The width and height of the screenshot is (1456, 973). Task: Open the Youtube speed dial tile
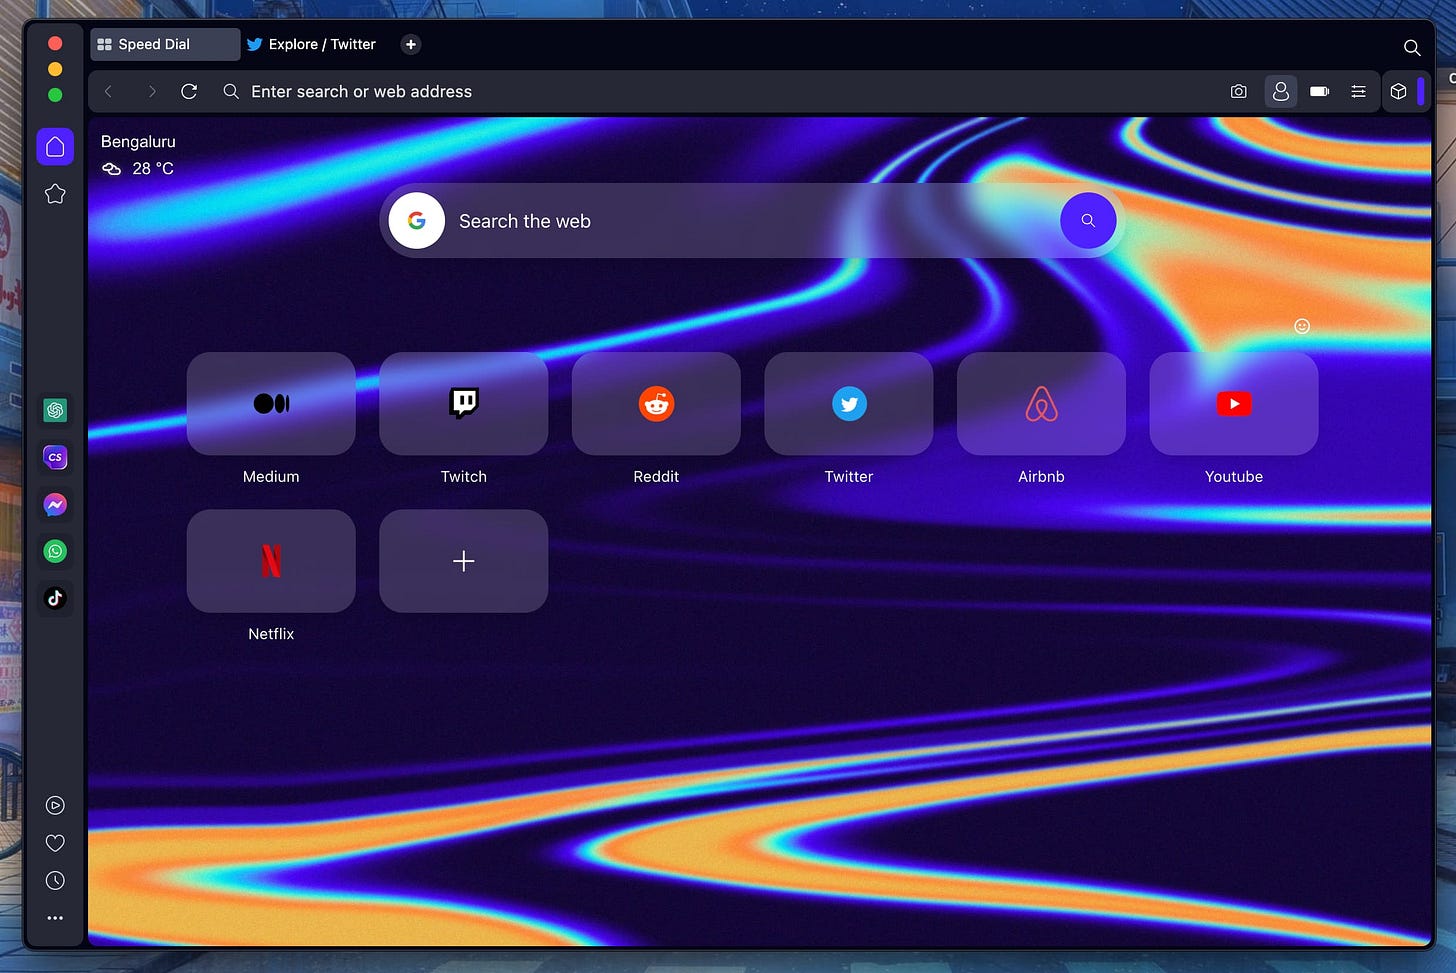(1234, 404)
